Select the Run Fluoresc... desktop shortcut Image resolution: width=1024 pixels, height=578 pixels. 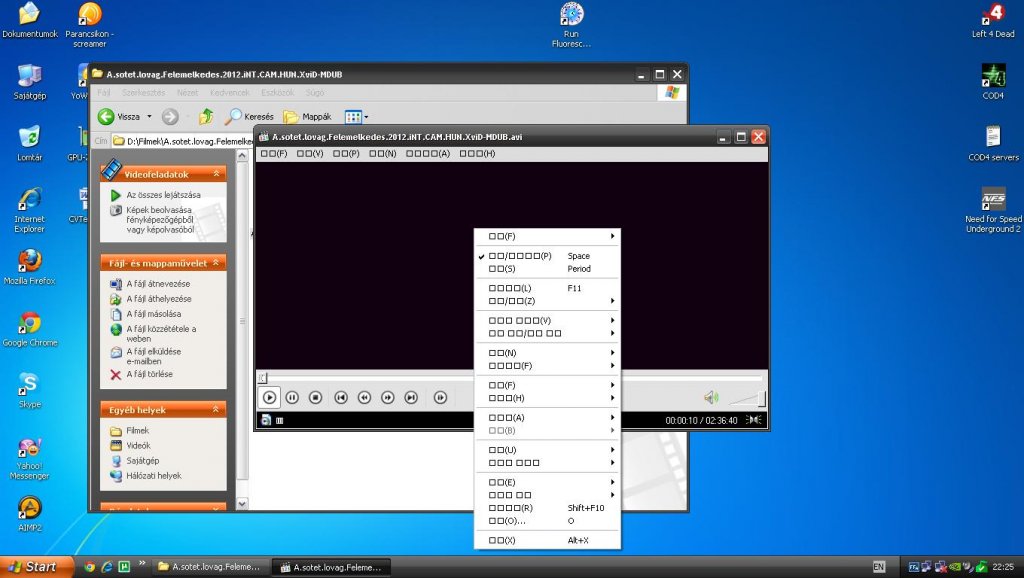tap(571, 25)
